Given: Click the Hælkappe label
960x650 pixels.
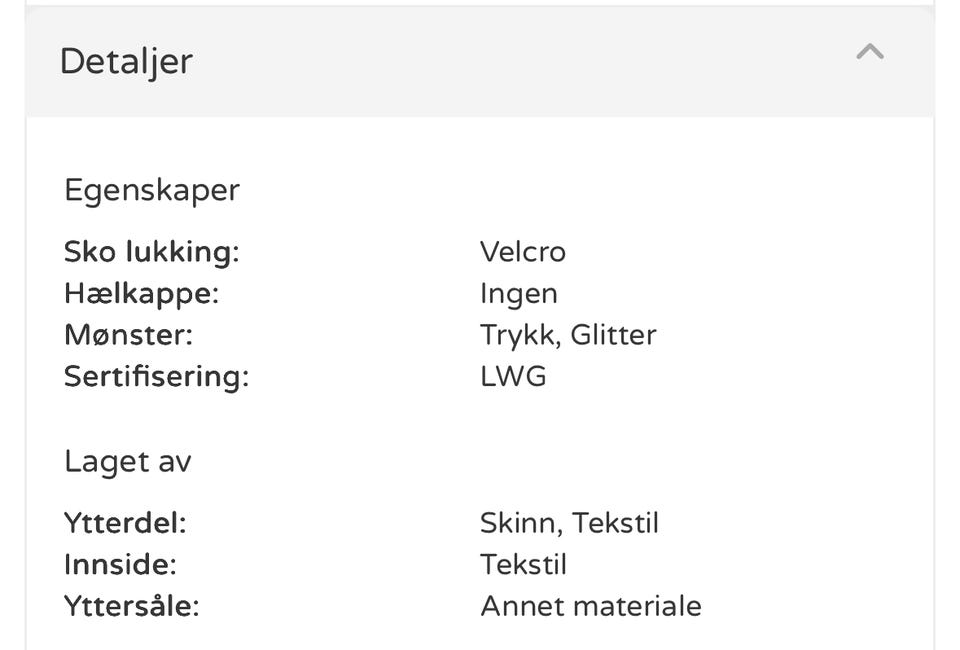Looking at the screenshot, I should click(x=141, y=294).
